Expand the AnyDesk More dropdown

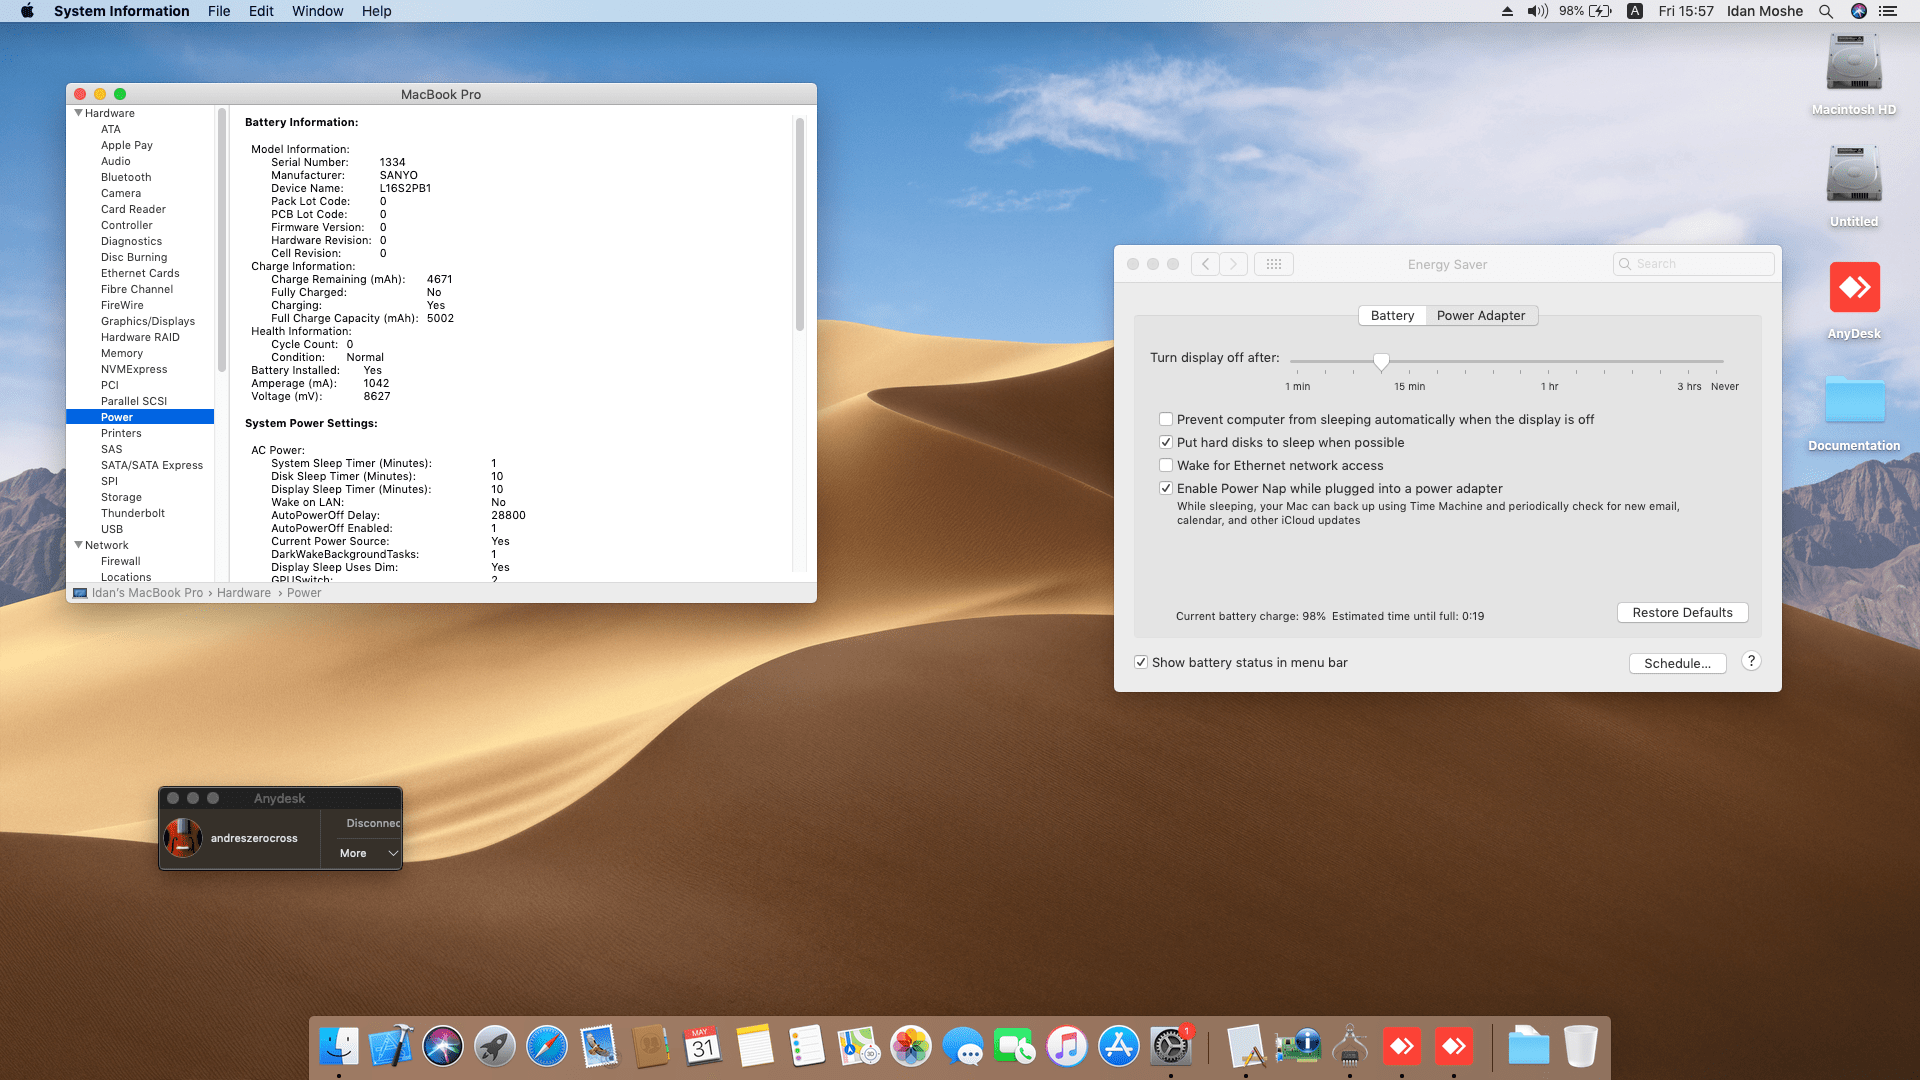pyautogui.click(x=369, y=853)
